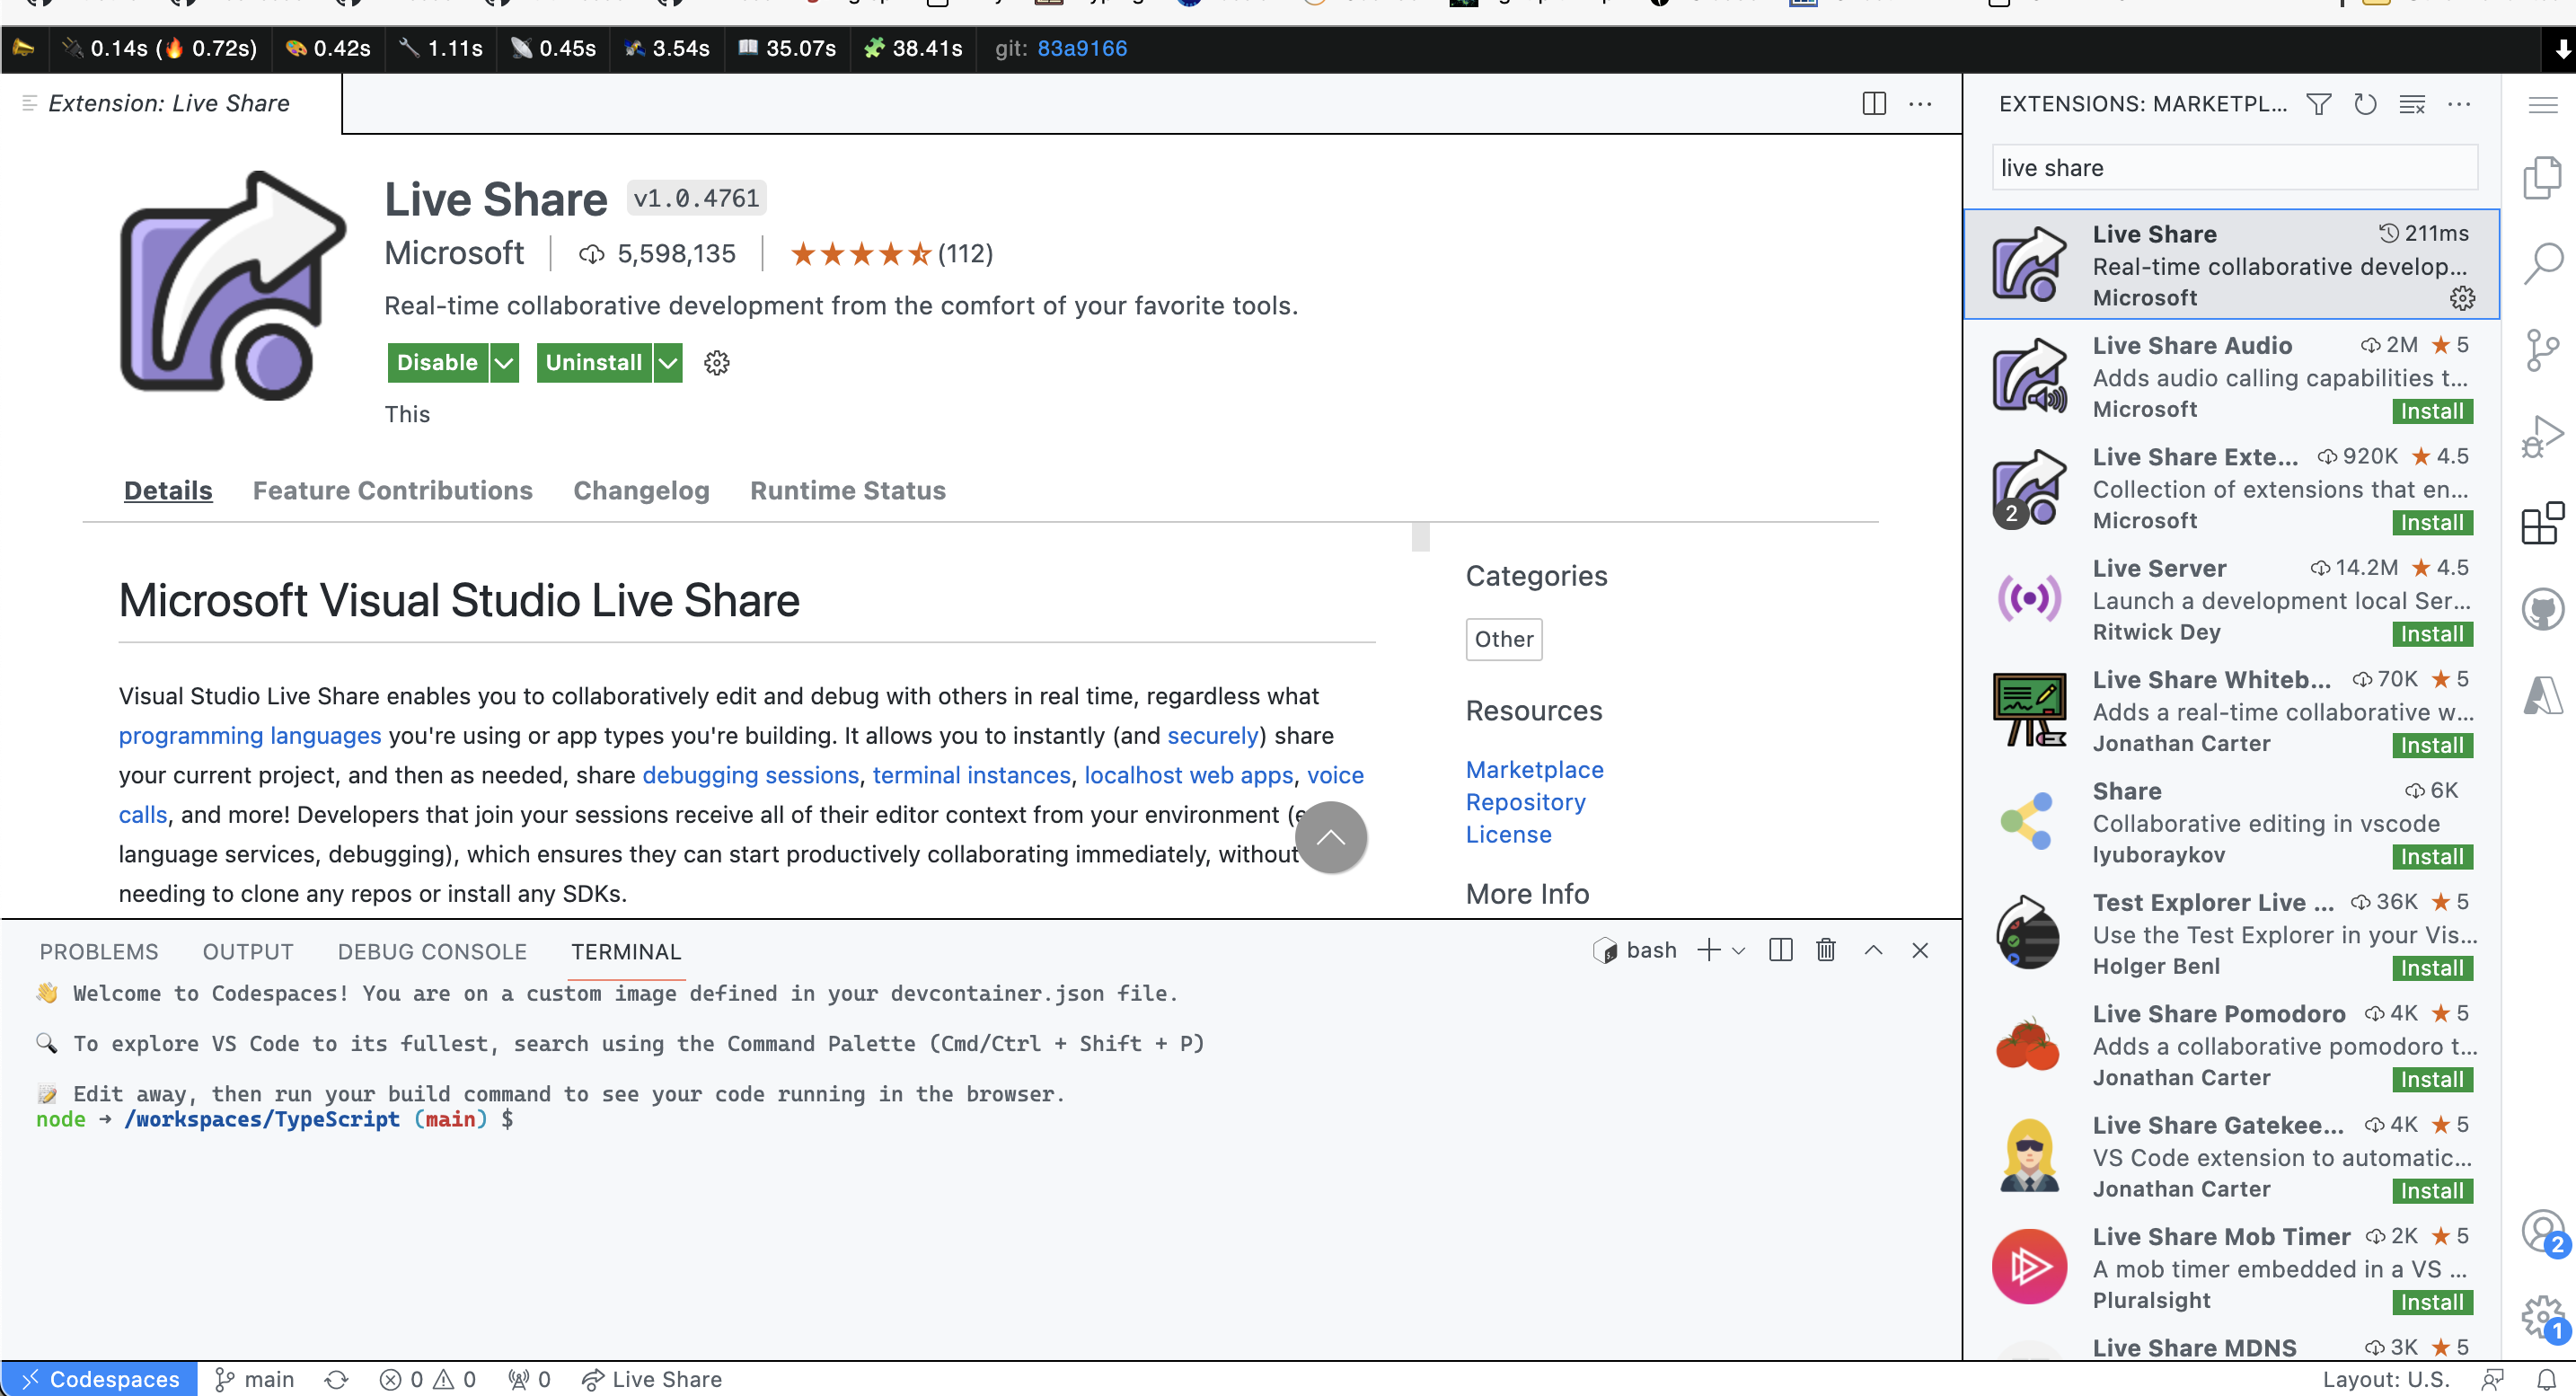The image size is (2576, 1396).
Task: Click Uninstall button for Live Share
Action: 594,363
